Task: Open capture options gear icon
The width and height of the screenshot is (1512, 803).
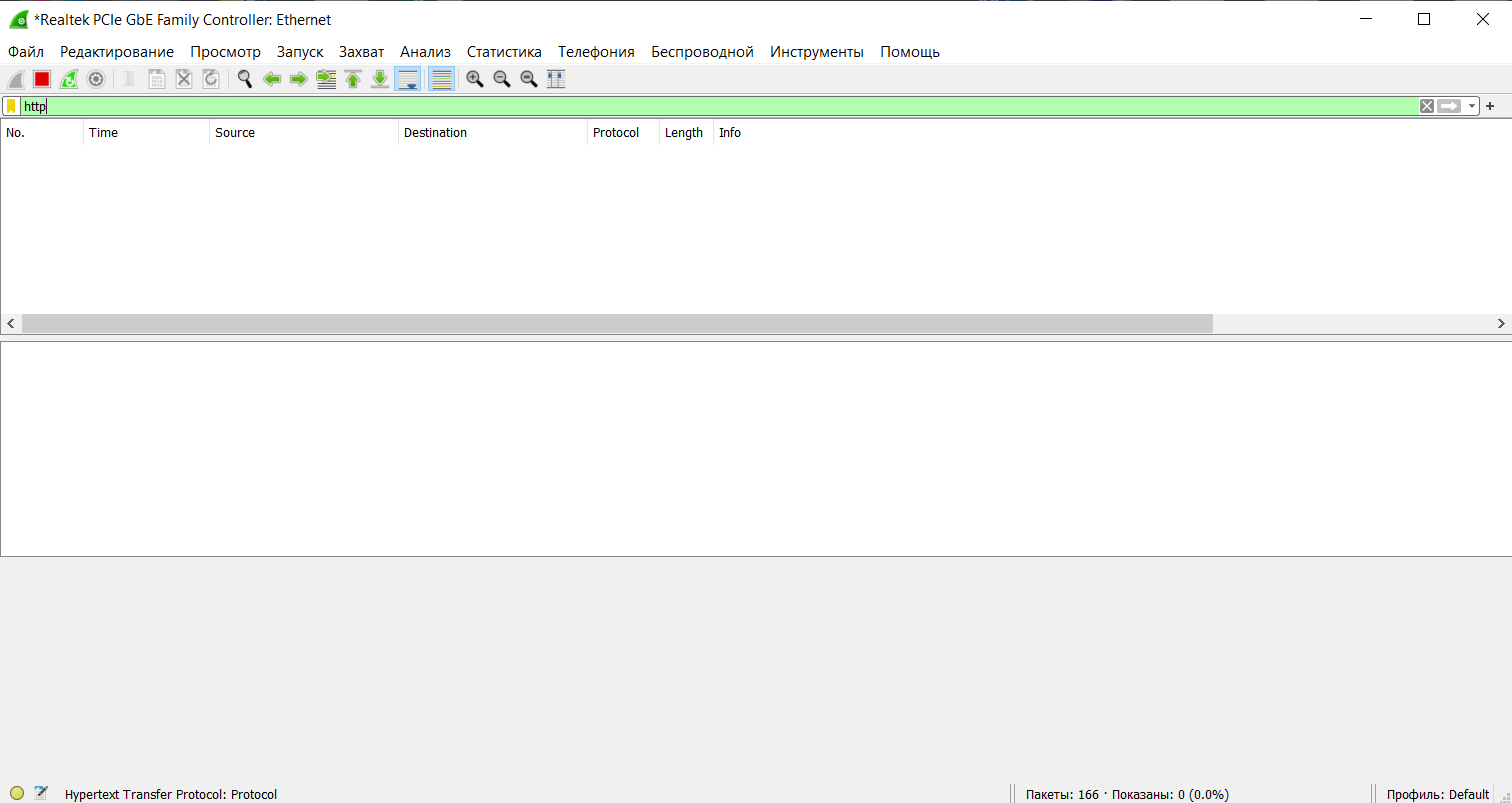Action: click(x=96, y=79)
